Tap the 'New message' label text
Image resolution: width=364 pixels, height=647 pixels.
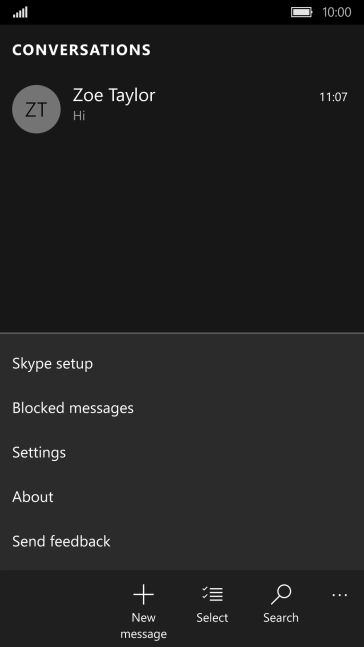pos(143,626)
